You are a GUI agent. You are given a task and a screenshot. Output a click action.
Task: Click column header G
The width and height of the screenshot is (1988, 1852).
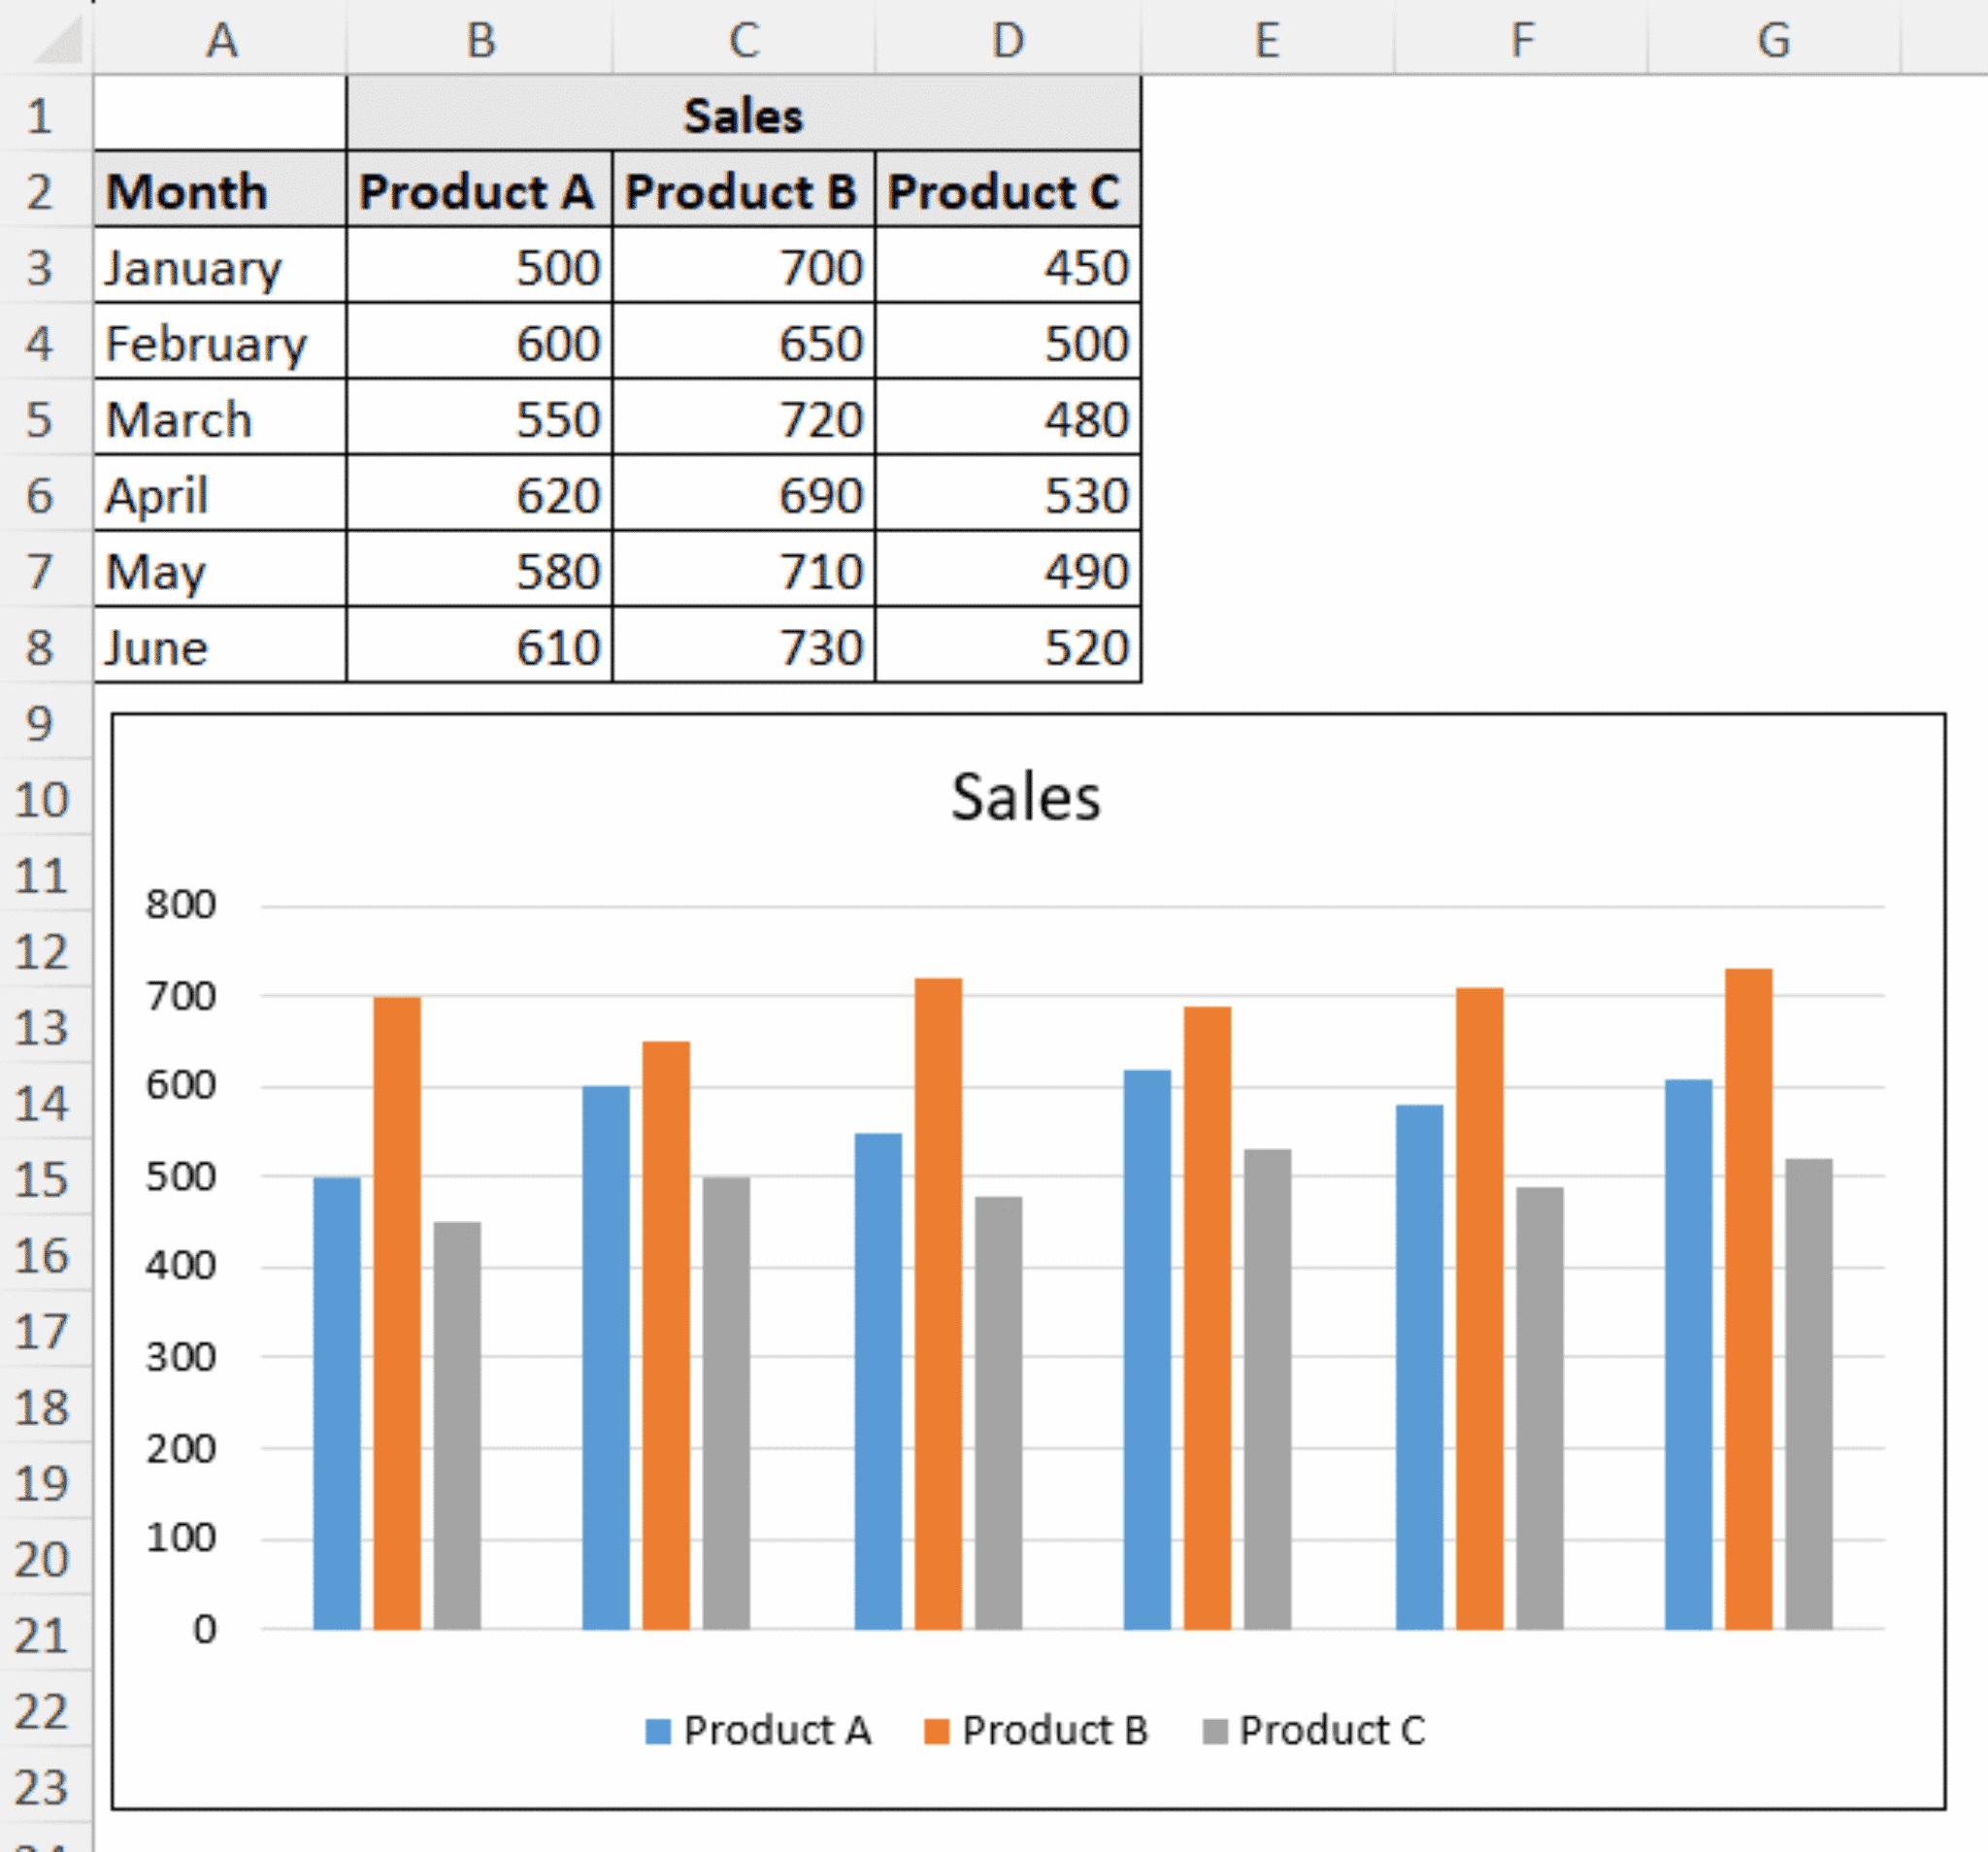(1778, 40)
